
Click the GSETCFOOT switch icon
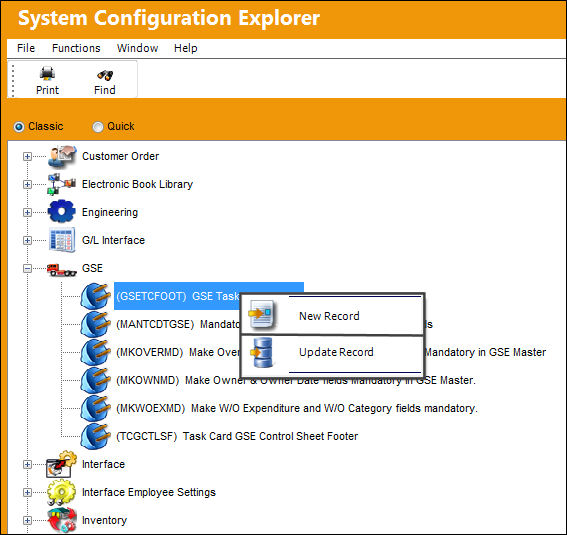tap(95, 296)
